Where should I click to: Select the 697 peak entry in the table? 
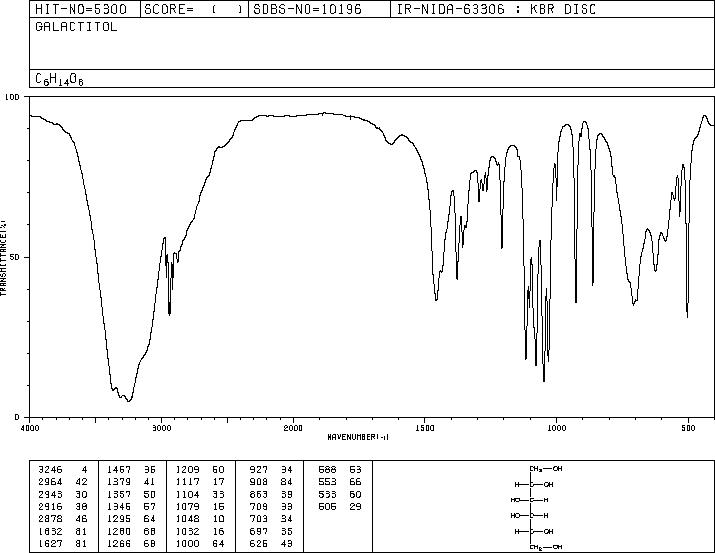click(271, 531)
